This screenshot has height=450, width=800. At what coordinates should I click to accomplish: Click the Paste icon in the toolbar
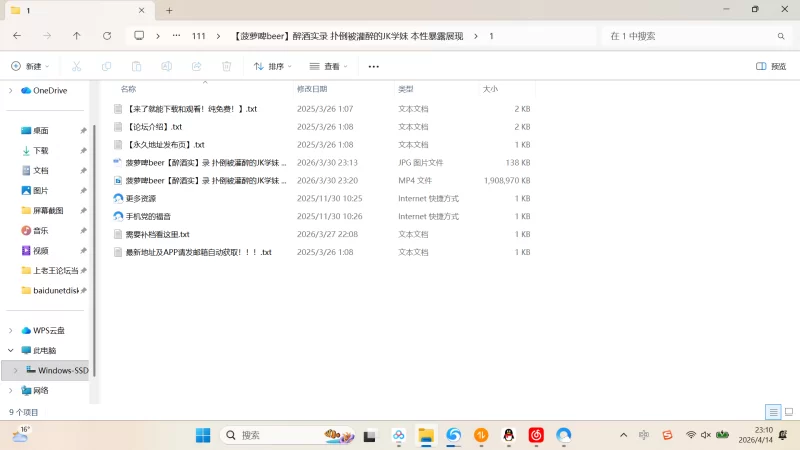[136, 66]
